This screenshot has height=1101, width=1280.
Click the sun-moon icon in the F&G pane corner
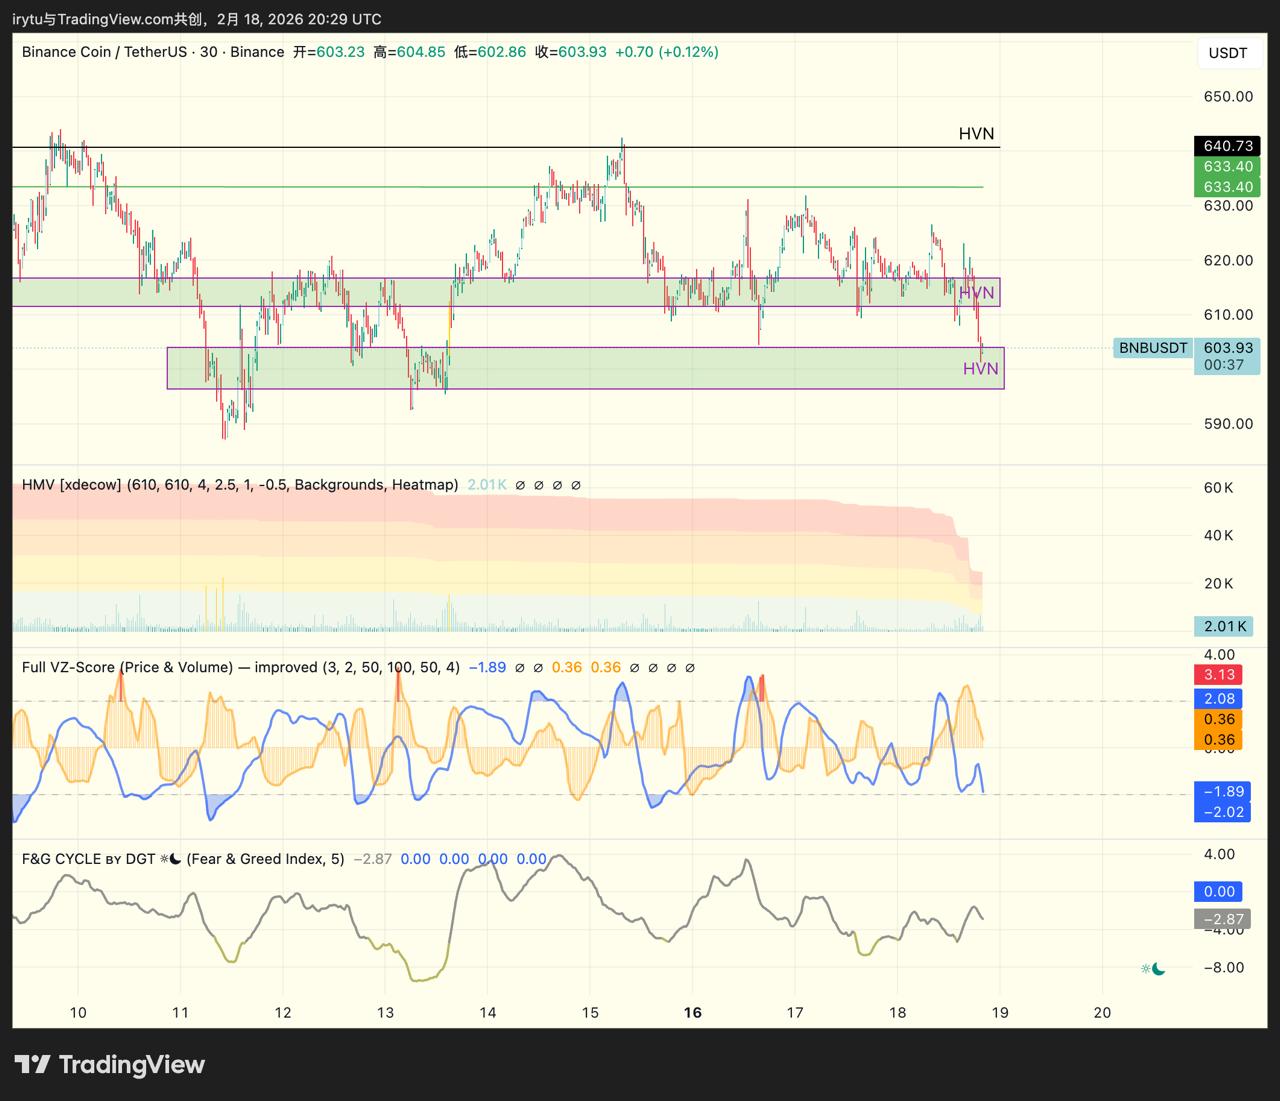tap(1152, 968)
